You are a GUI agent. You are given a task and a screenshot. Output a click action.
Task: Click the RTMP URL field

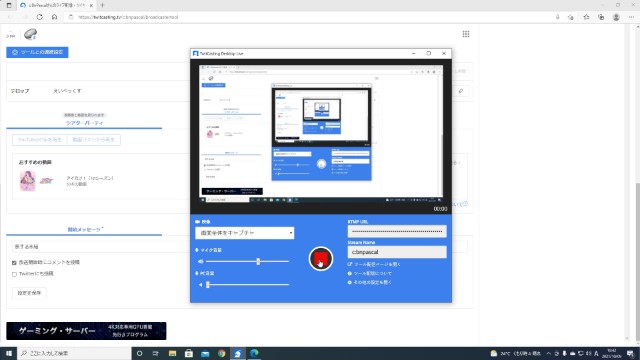(x=397, y=231)
